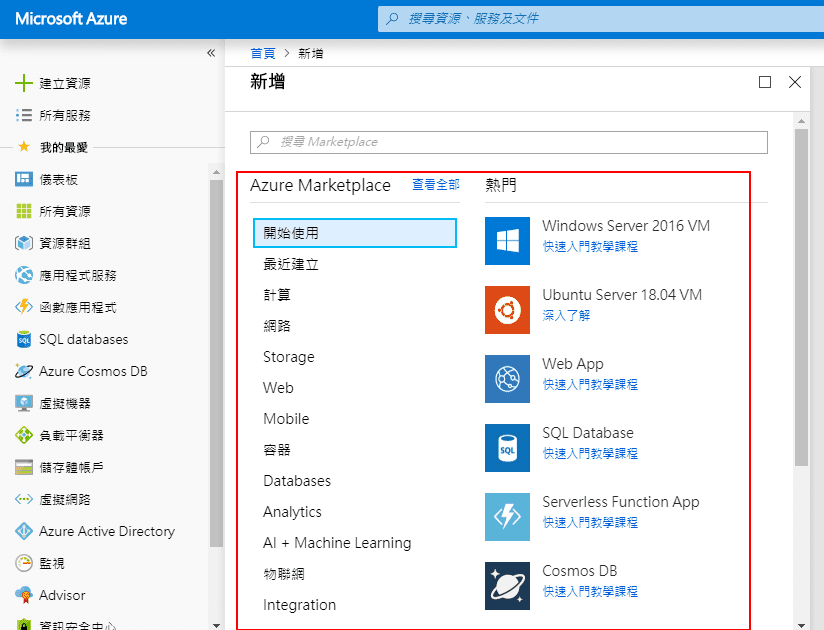Image resolution: width=824 pixels, height=630 pixels.
Task: Click the green plus icon for 建立資源
Action: tap(24, 83)
